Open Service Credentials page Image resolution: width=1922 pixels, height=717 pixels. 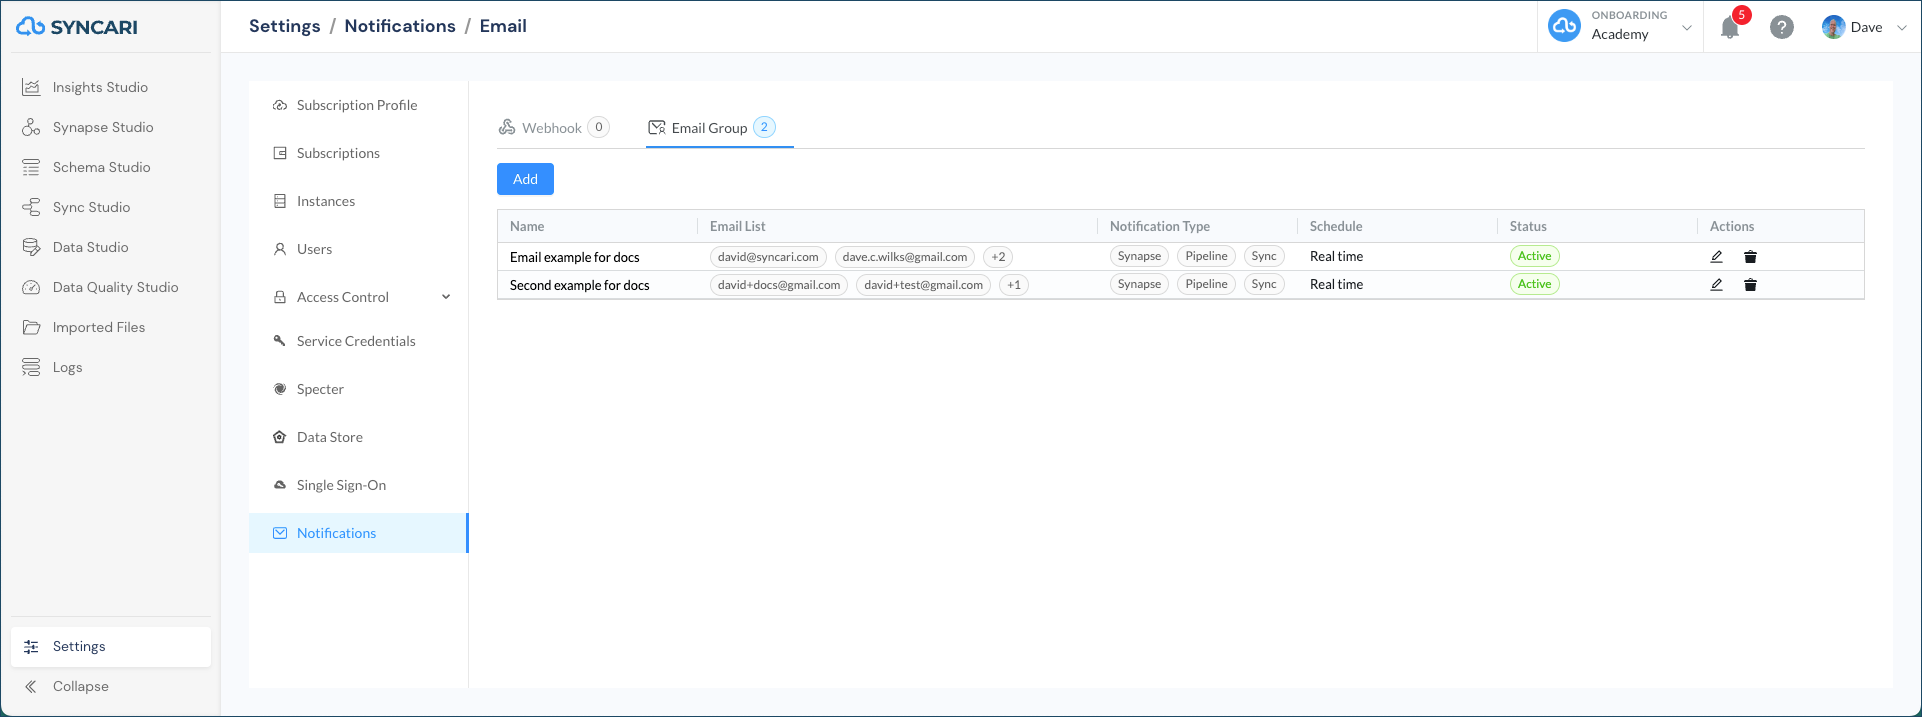click(x=355, y=341)
